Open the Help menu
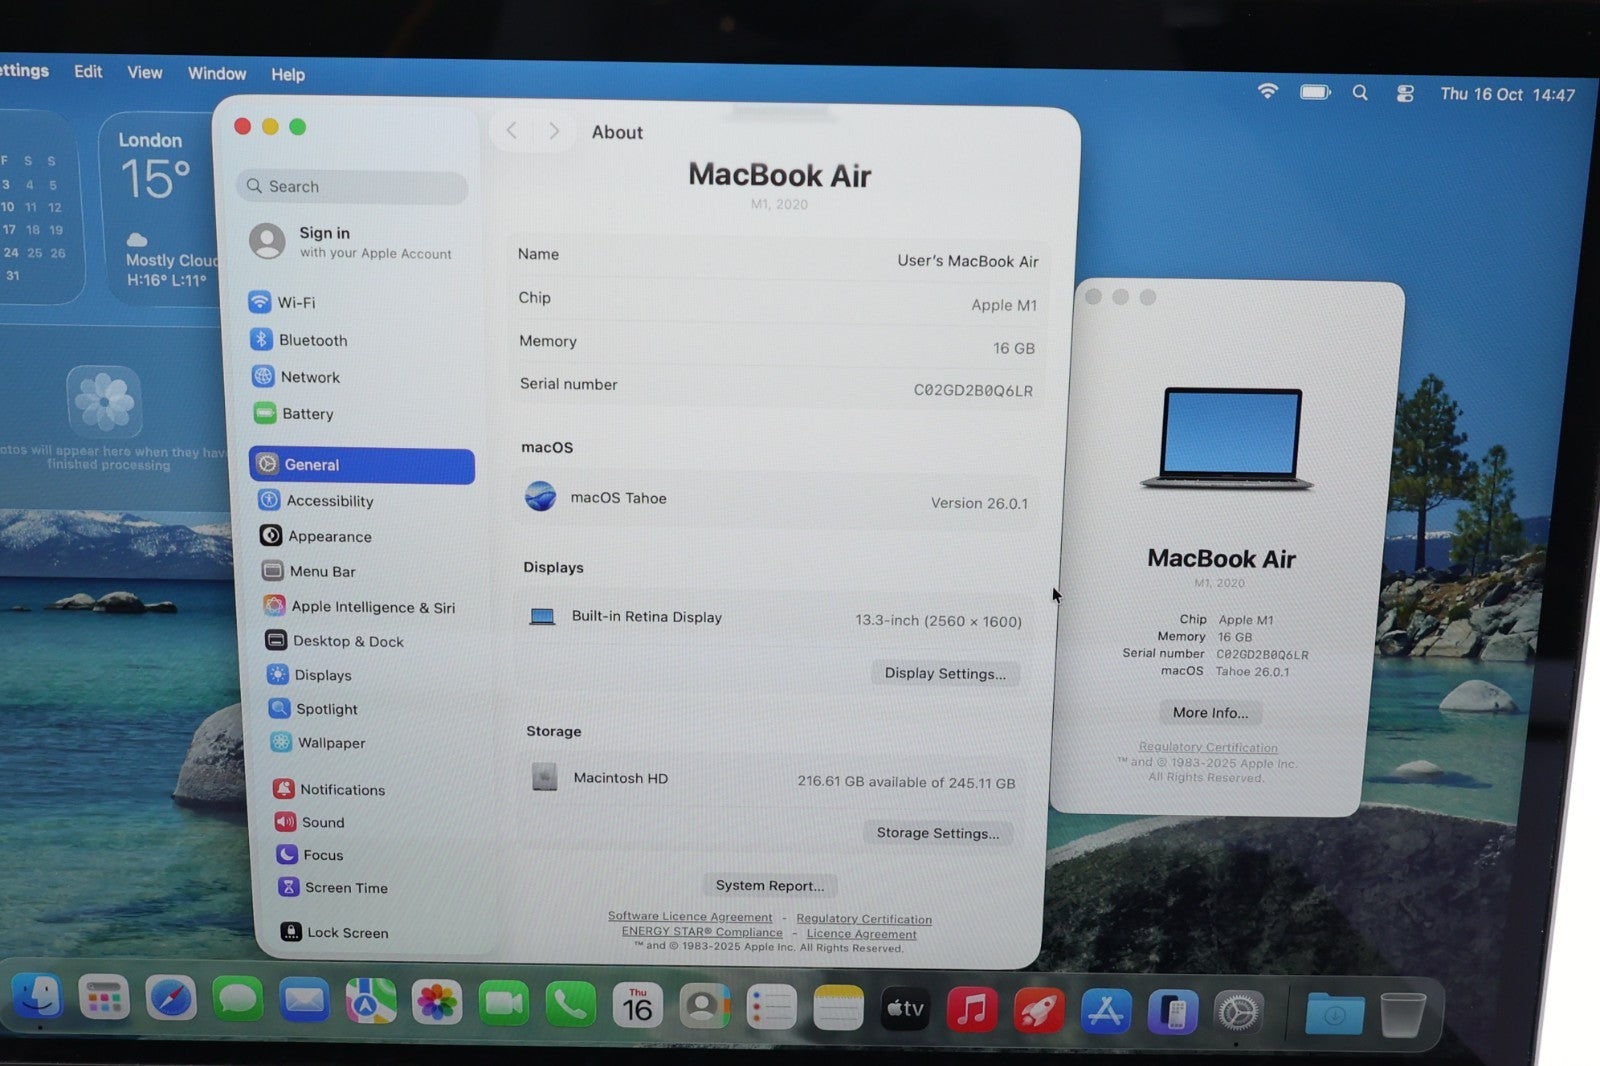The width and height of the screenshot is (1600, 1066). [x=288, y=75]
